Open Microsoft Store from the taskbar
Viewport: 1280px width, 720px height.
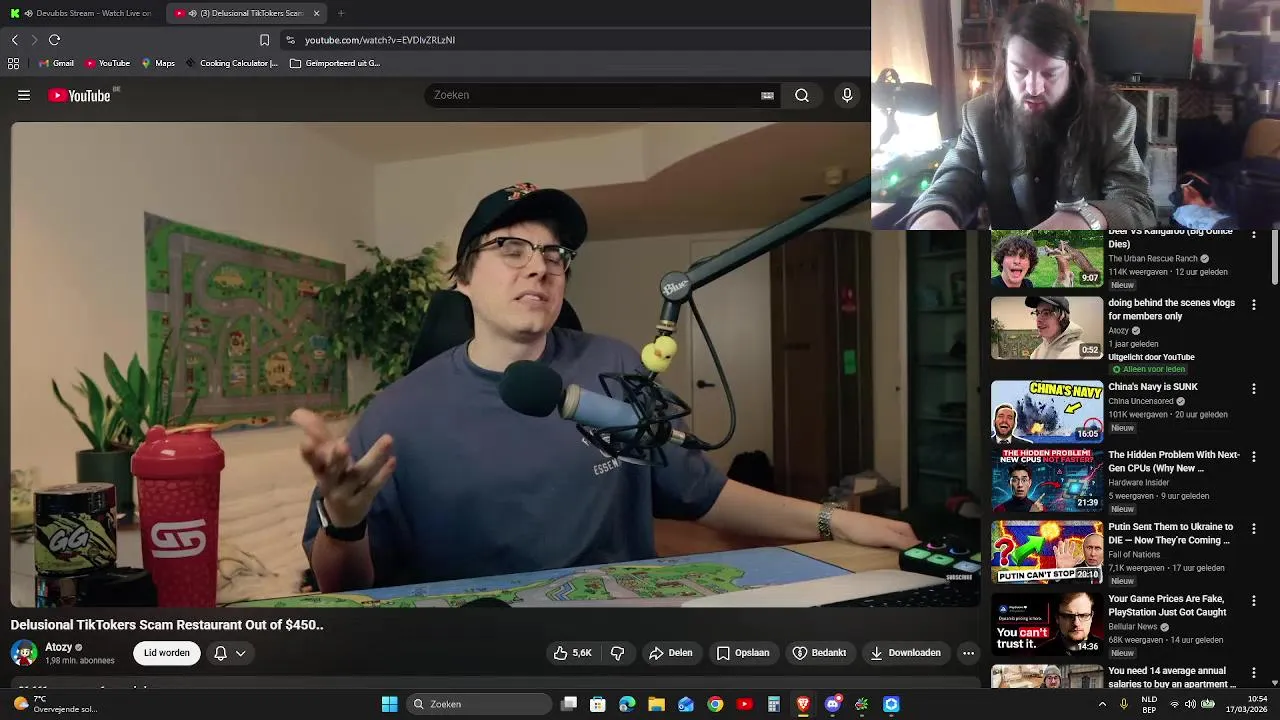click(598, 704)
